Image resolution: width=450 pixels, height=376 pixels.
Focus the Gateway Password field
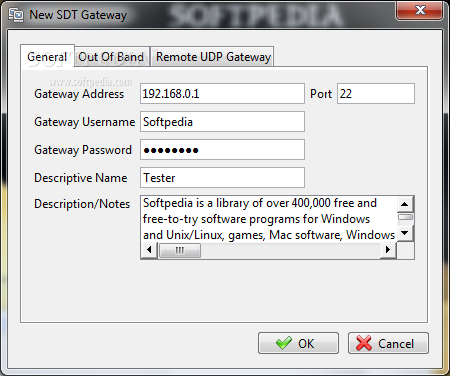coord(222,150)
